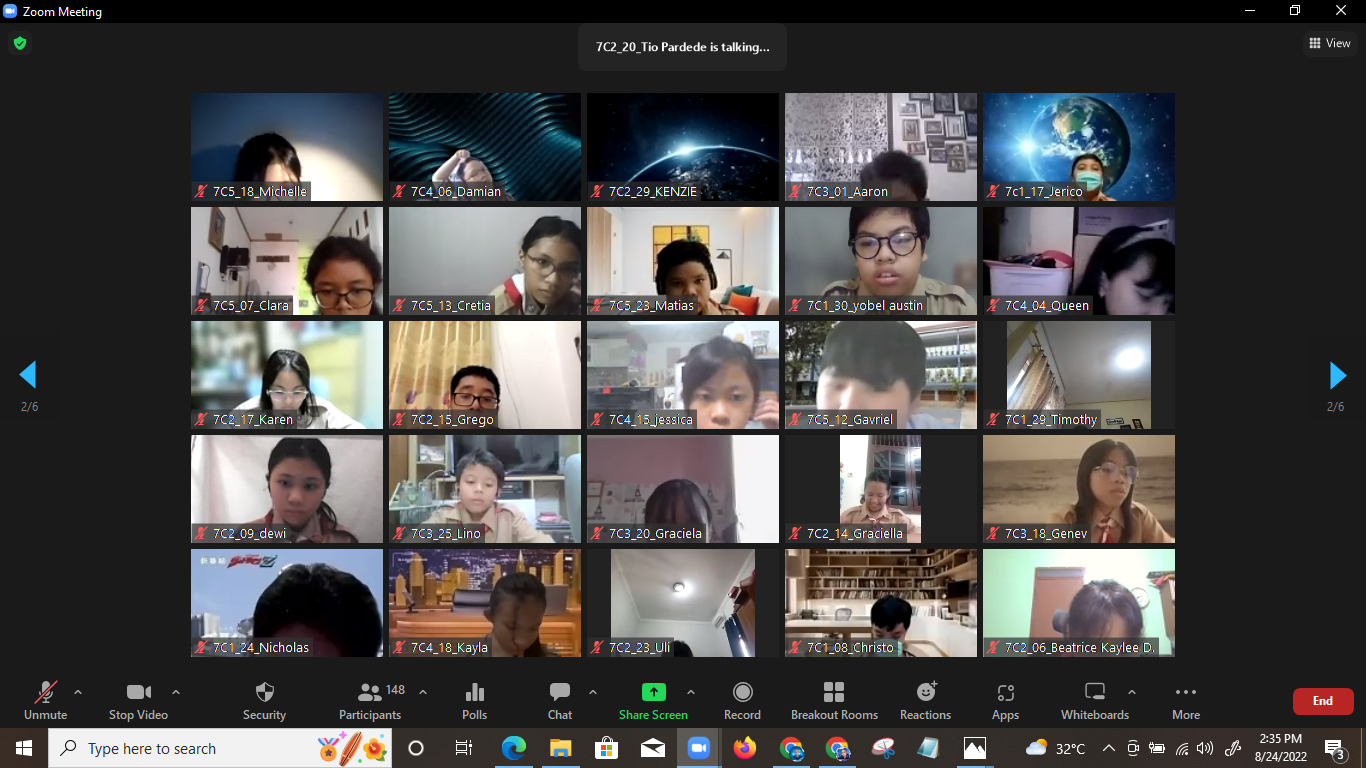Open the View layout menu
Screen dimensions: 1366x768
pos(1330,43)
